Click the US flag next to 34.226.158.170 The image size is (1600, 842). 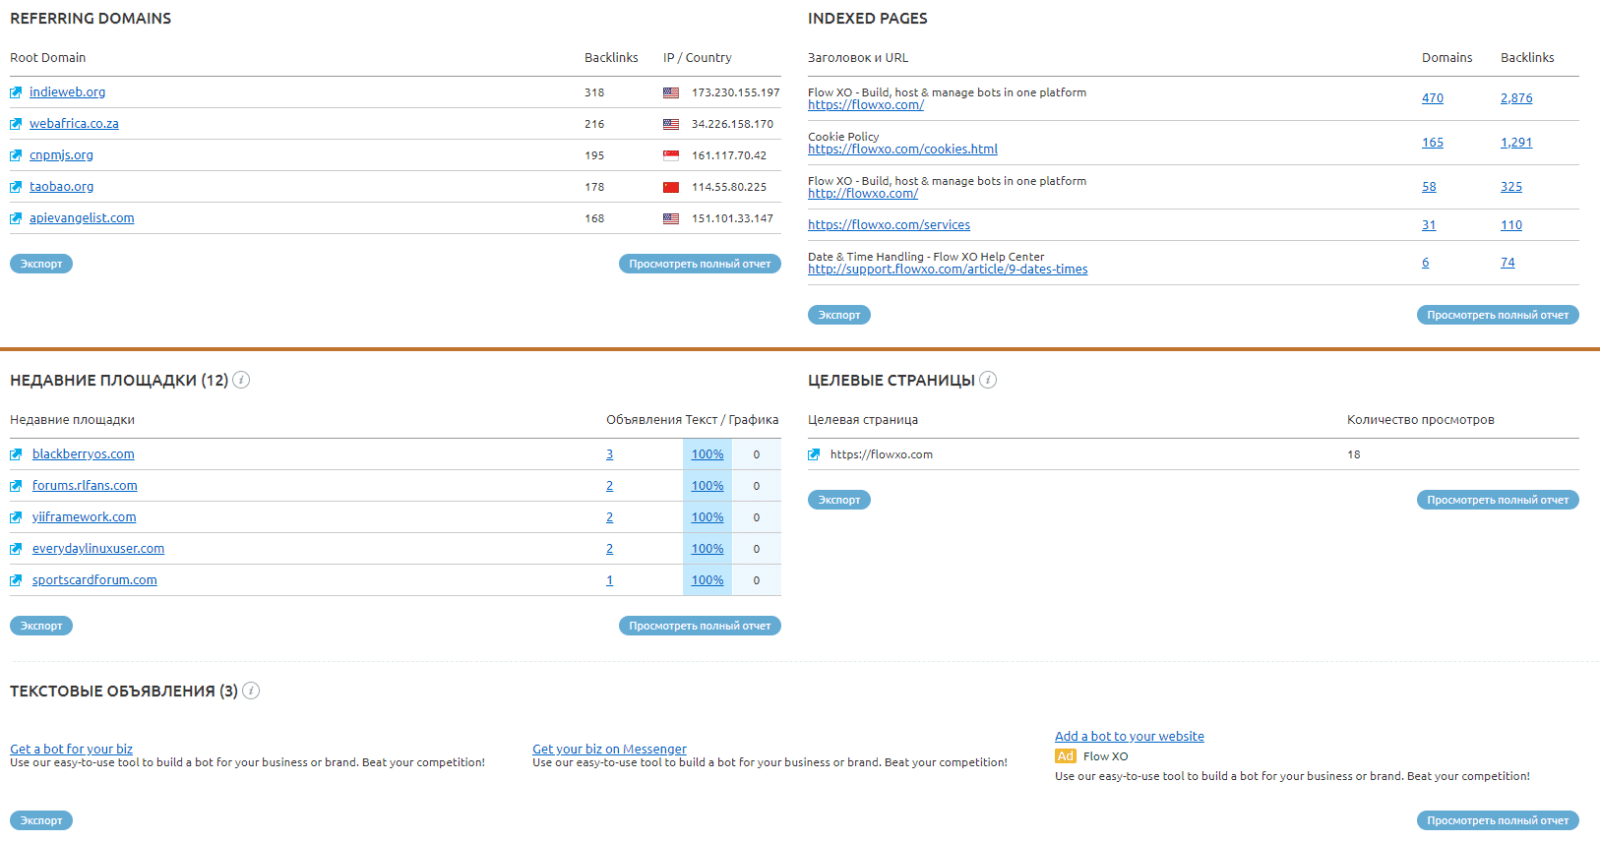(x=671, y=124)
